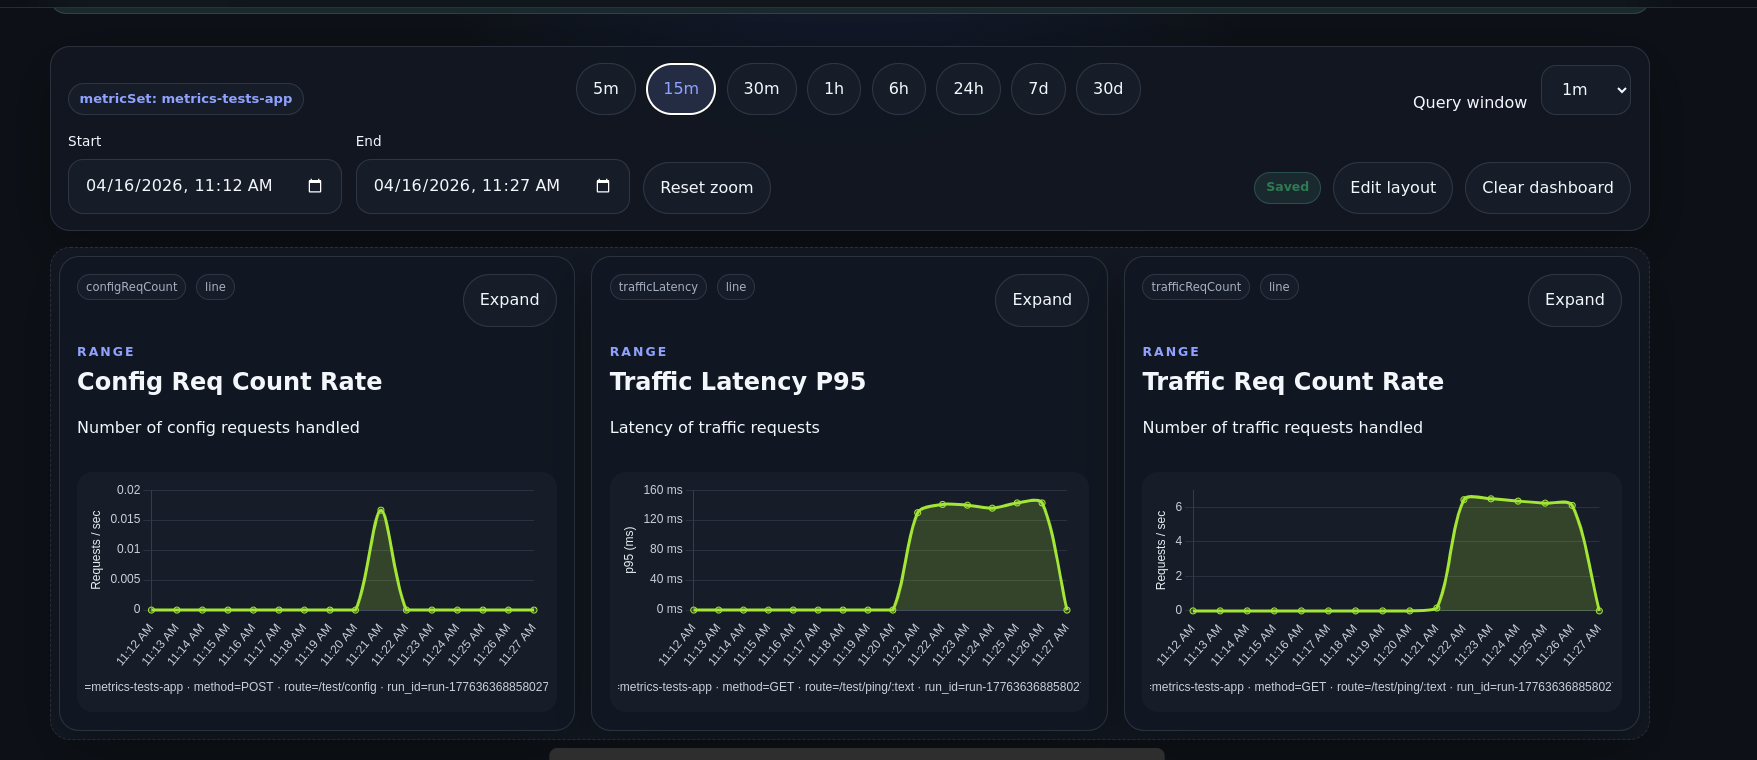Select the 1h time range
Viewport: 1757px width, 760px height.
pyautogui.click(x=834, y=89)
